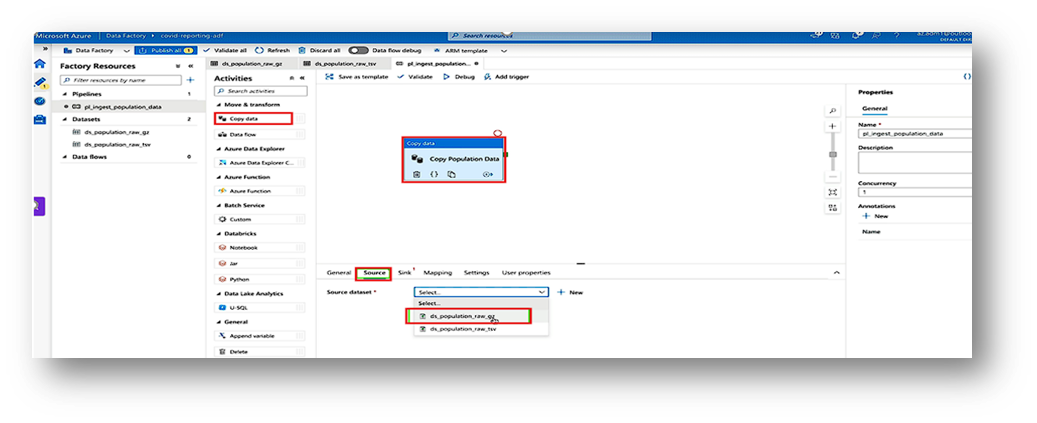The width and height of the screenshot is (1037, 423).
Task: Click the canvas zoom slider handle
Action: tap(833, 153)
